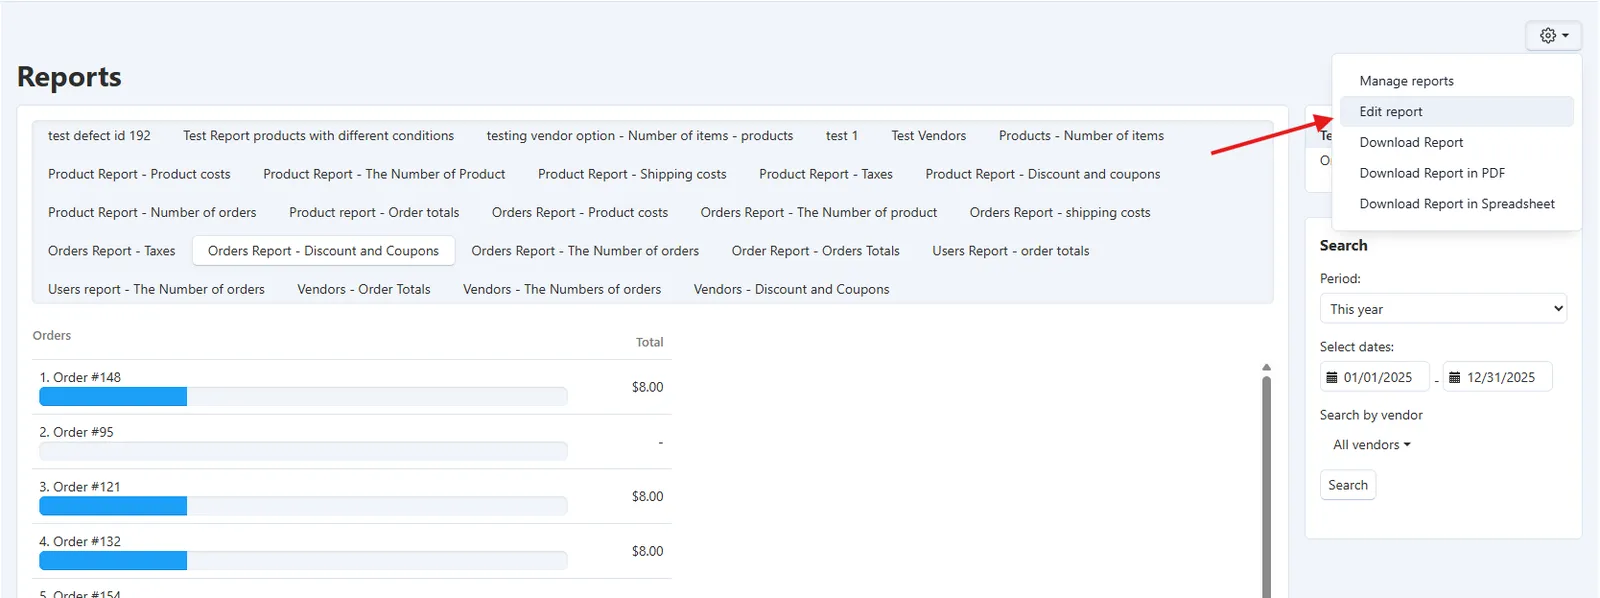The height and width of the screenshot is (598, 1600).
Task: Open the test defect id 192 tab
Action: pyautogui.click(x=99, y=136)
